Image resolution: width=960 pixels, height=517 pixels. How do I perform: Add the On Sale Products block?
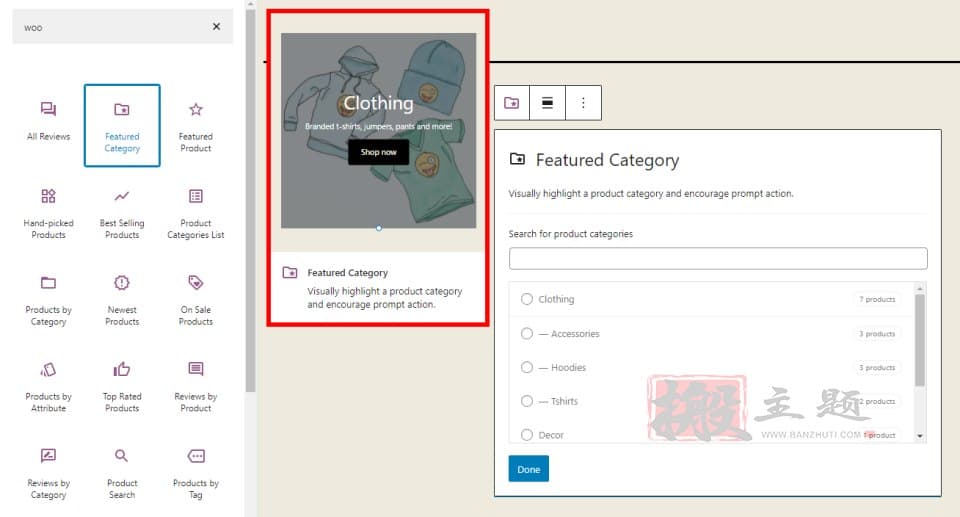(x=195, y=300)
